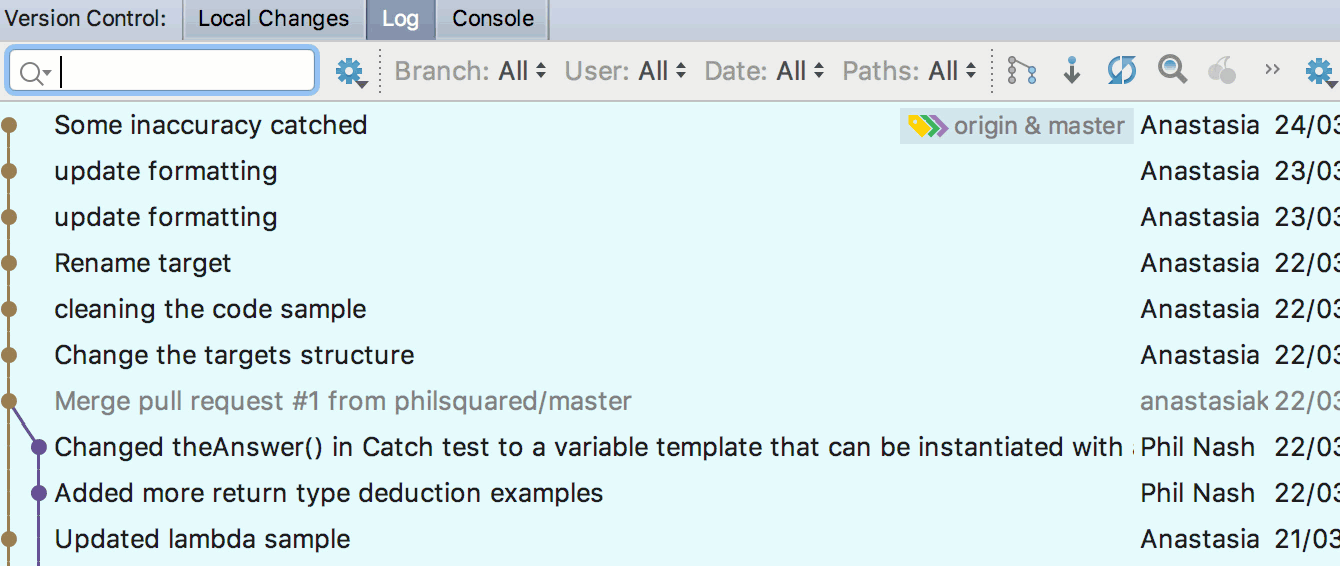Toggle IntelliSort branch icon
This screenshot has height=566, width=1340.
pos(1021,71)
